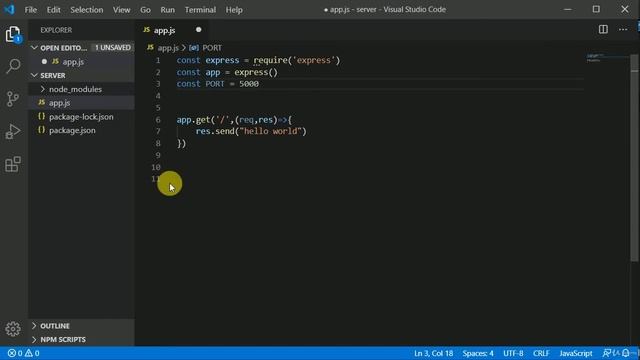Click PORT symbol in breadcrumb
Viewport: 640px width, 360px height.
[212, 48]
